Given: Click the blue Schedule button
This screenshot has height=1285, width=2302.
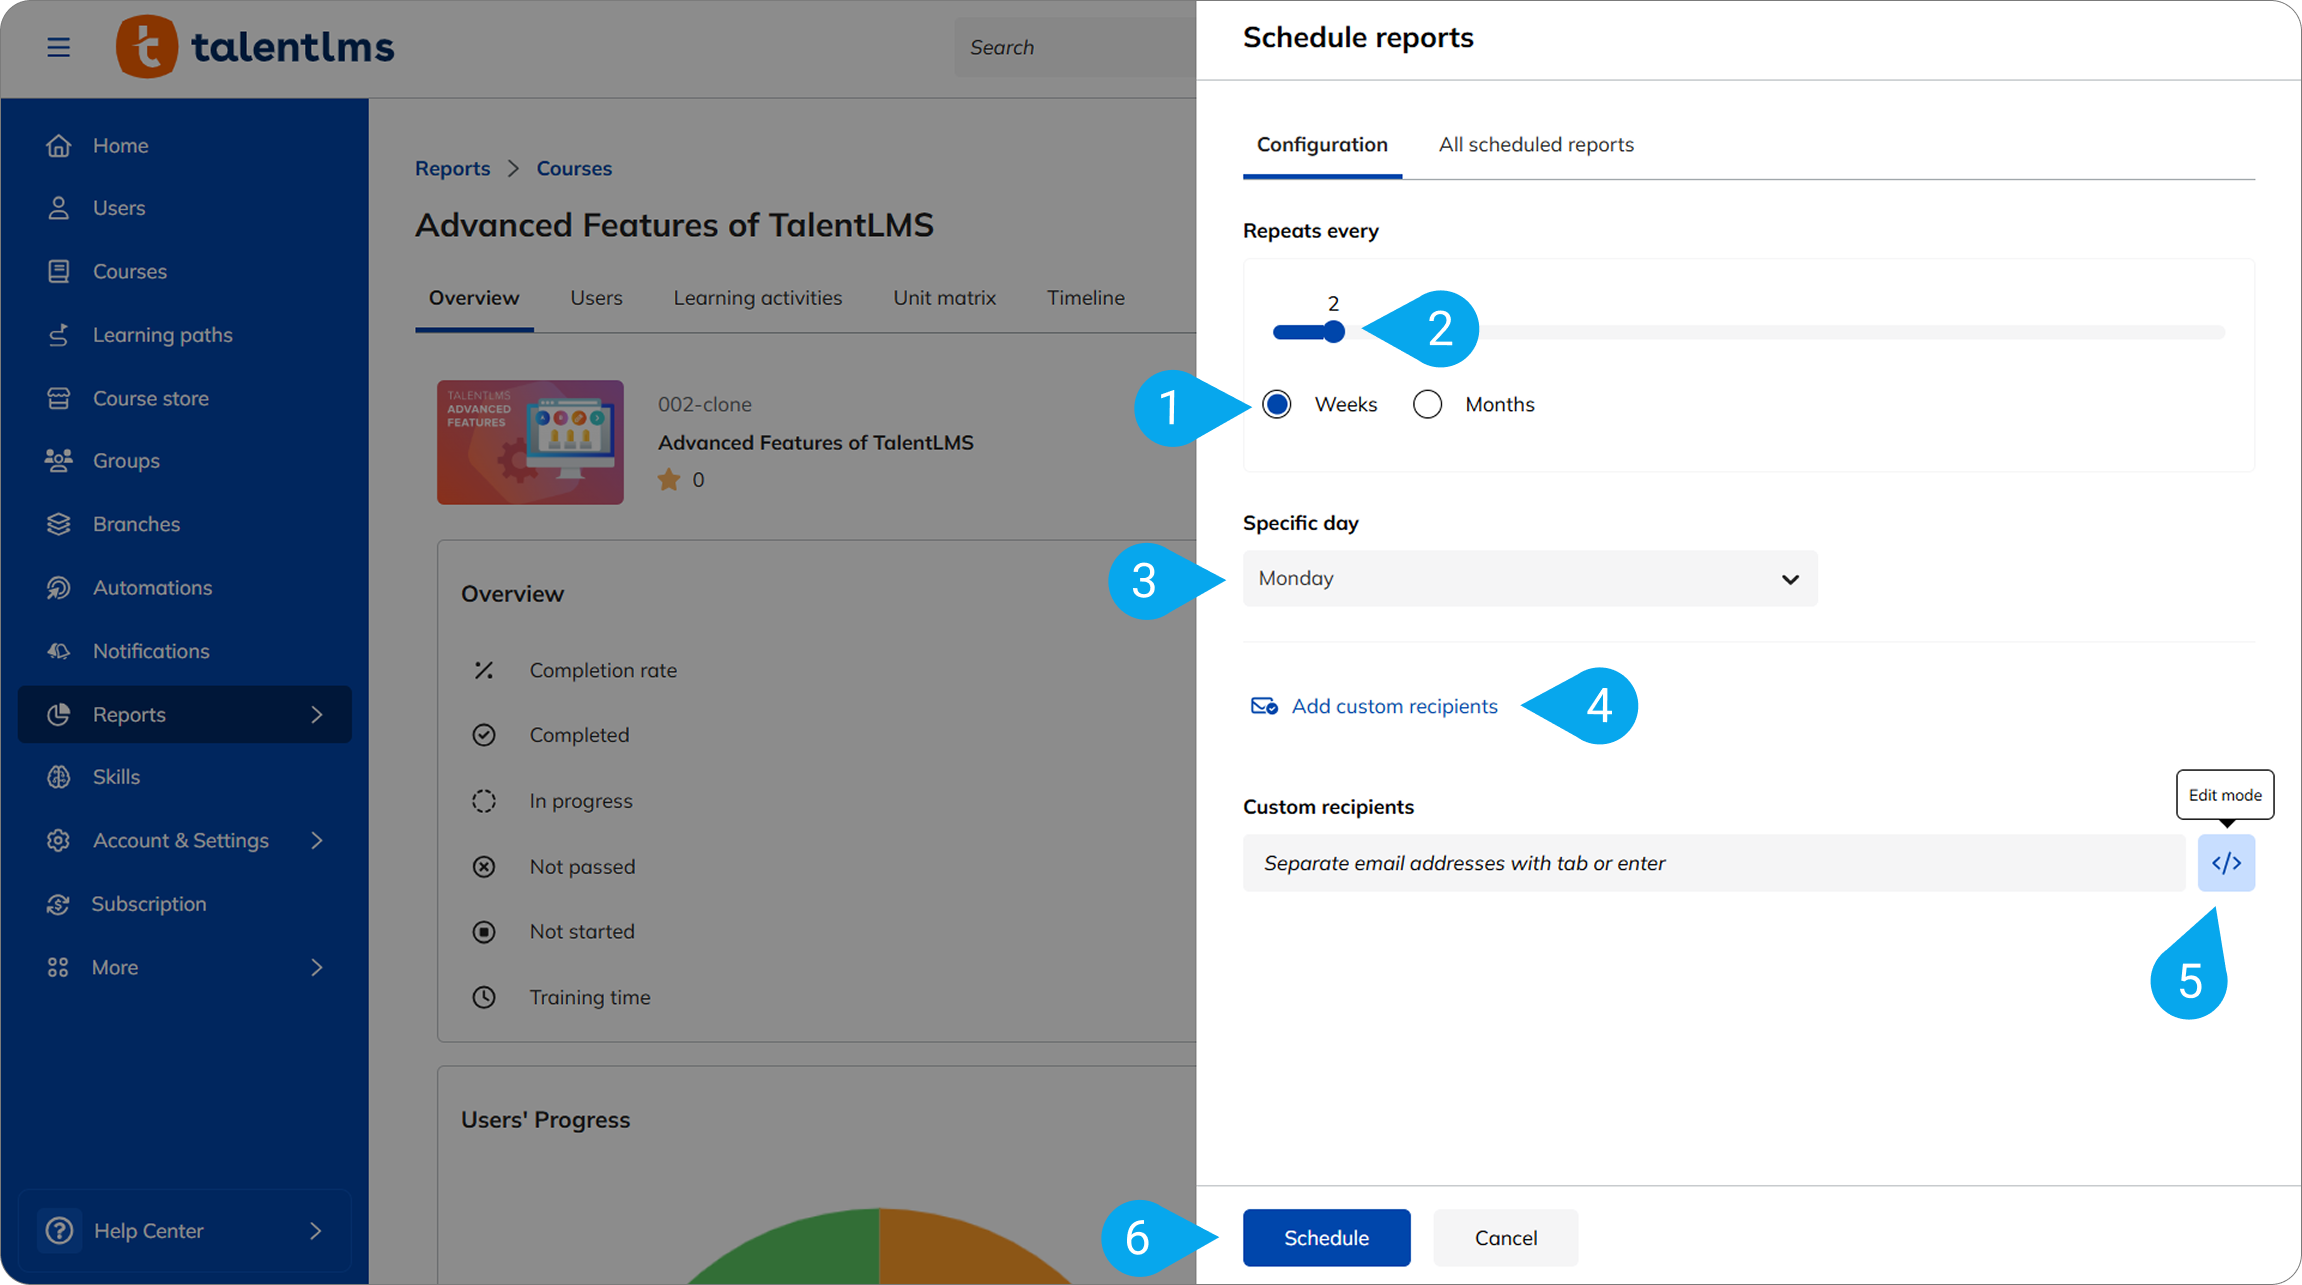Looking at the screenshot, I should pos(1326,1238).
